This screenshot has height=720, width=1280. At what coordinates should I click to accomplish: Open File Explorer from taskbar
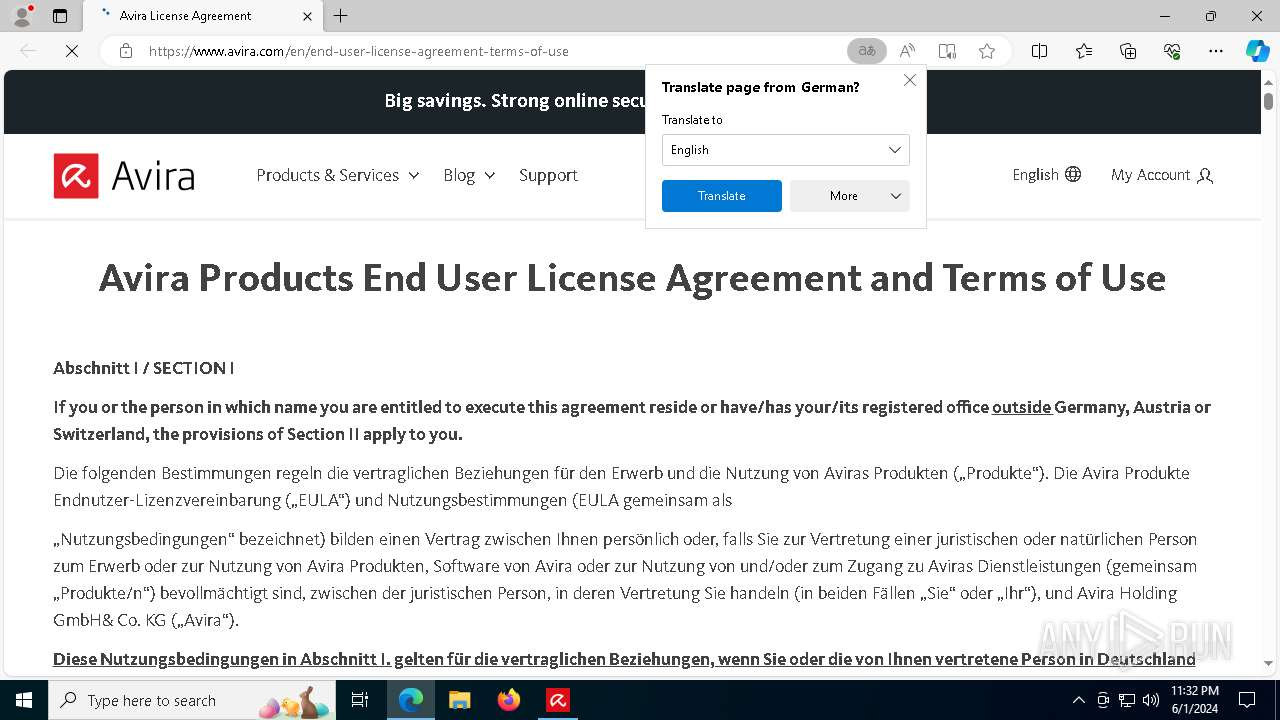(459, 700)
